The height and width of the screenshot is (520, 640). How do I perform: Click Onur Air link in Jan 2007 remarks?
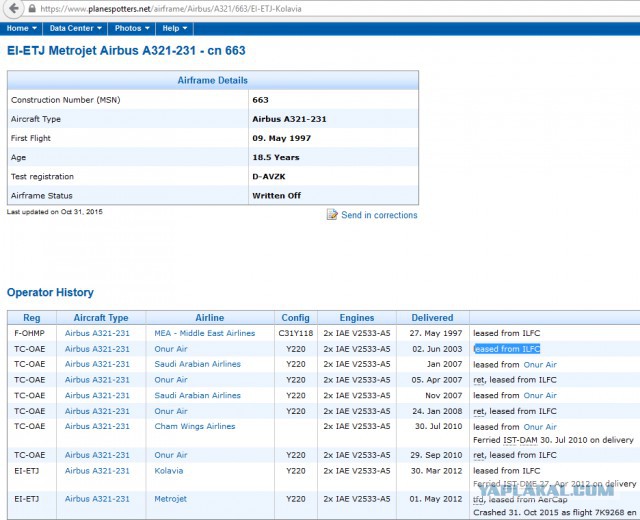(540, 365)
